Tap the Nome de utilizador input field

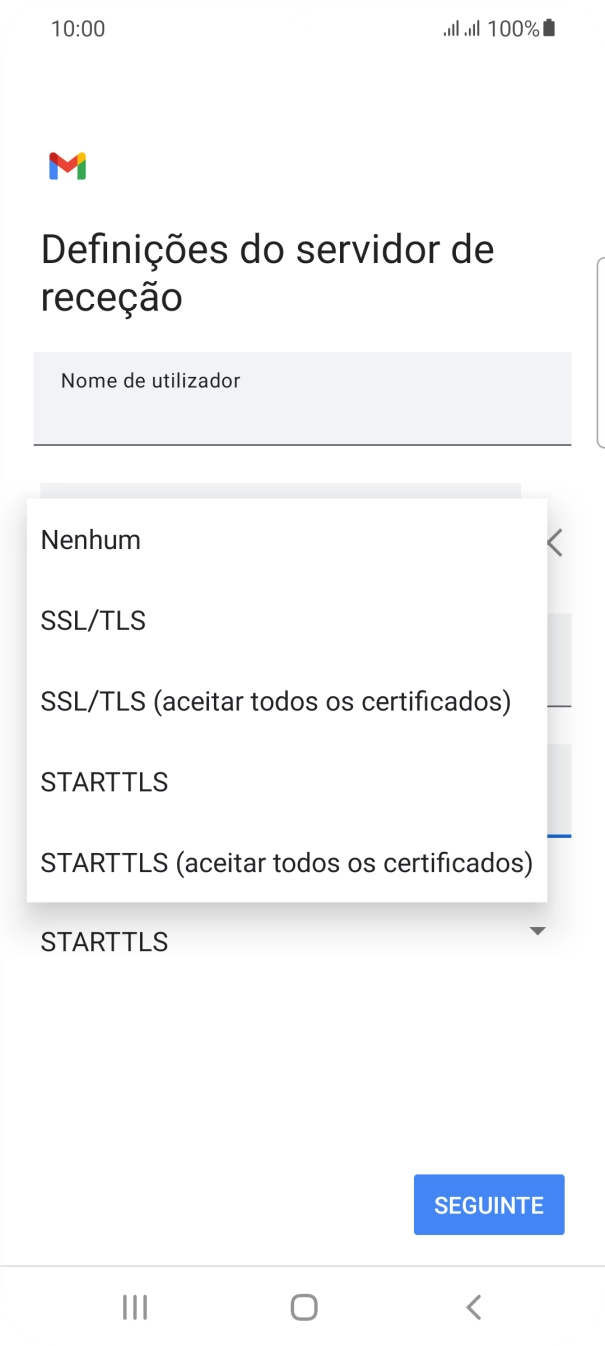coord(302,398)
